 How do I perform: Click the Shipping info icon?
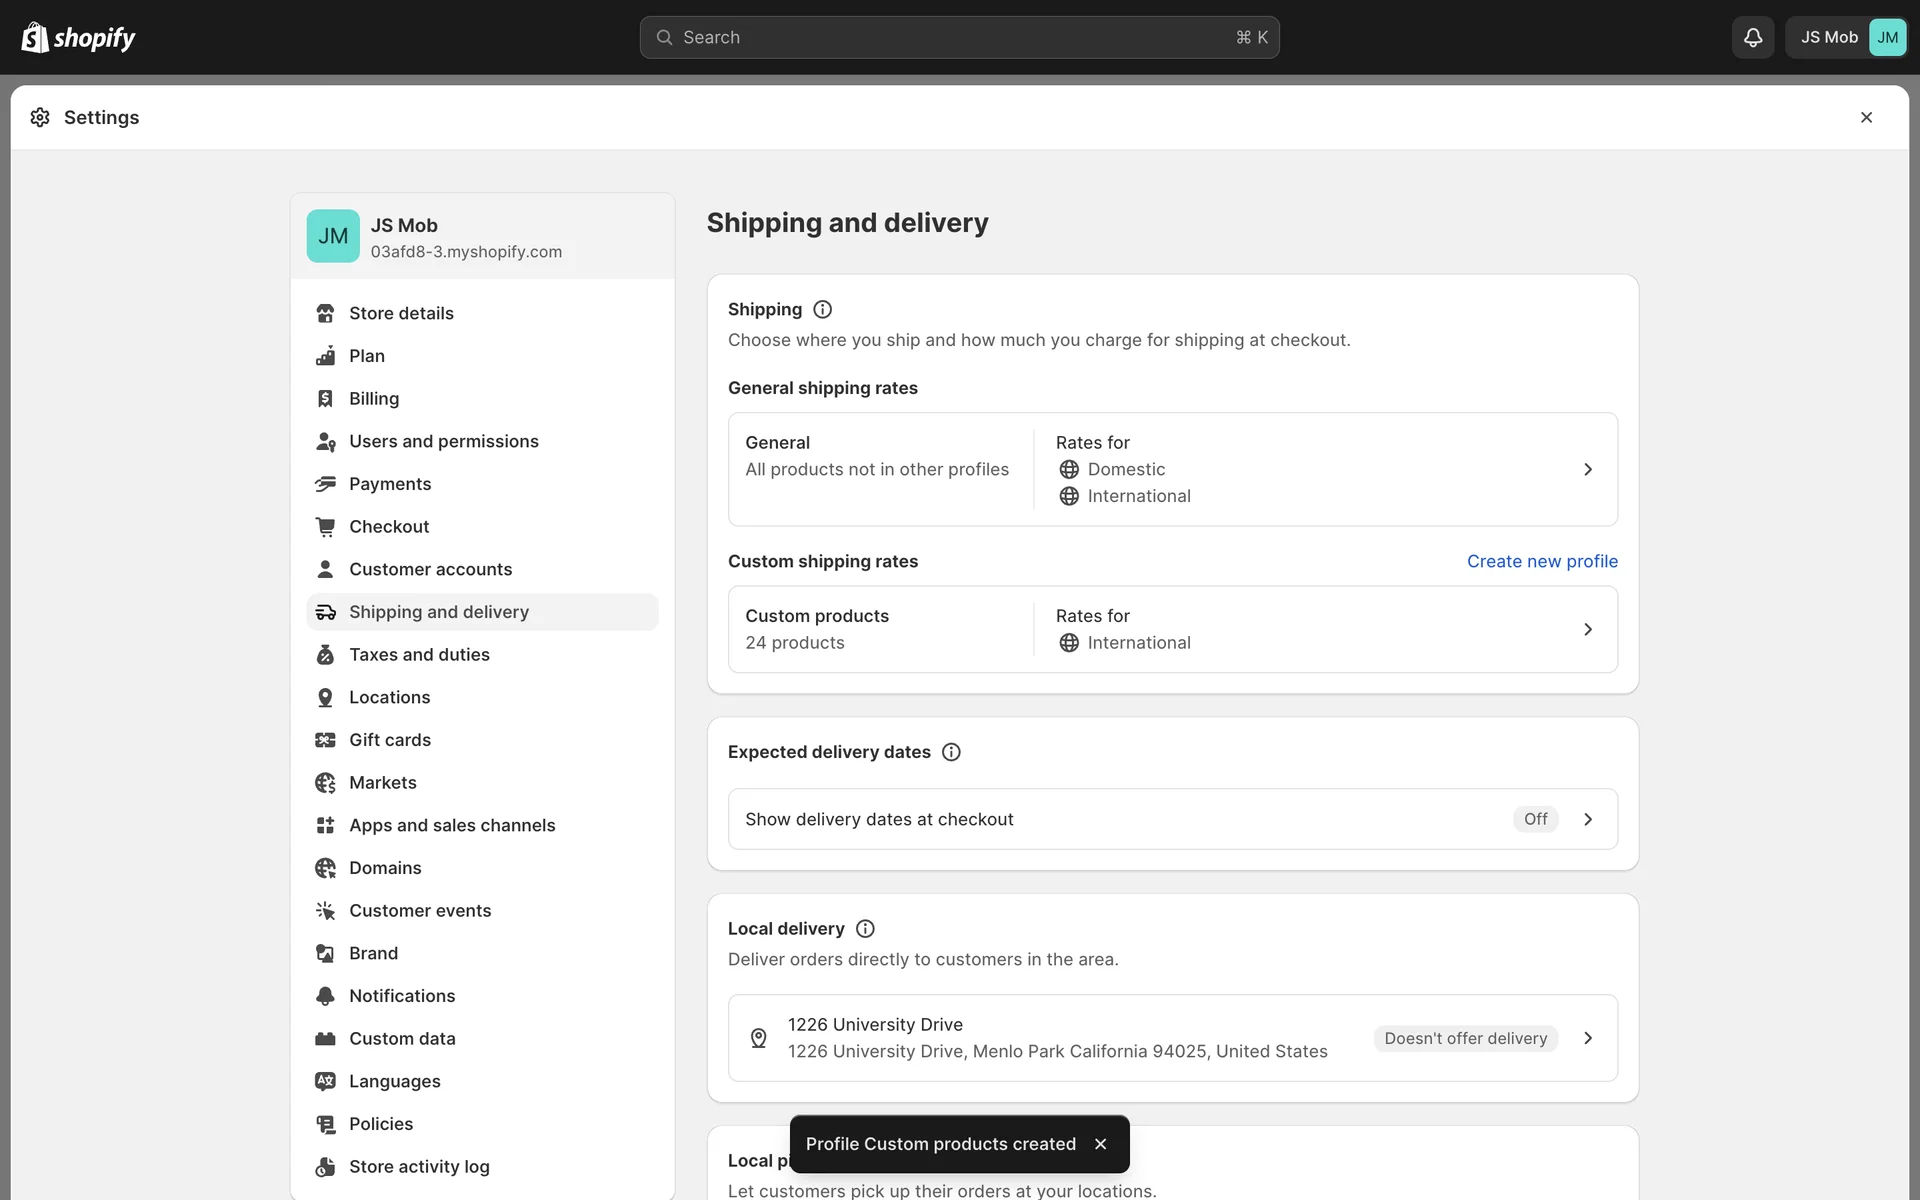[822, 310]
